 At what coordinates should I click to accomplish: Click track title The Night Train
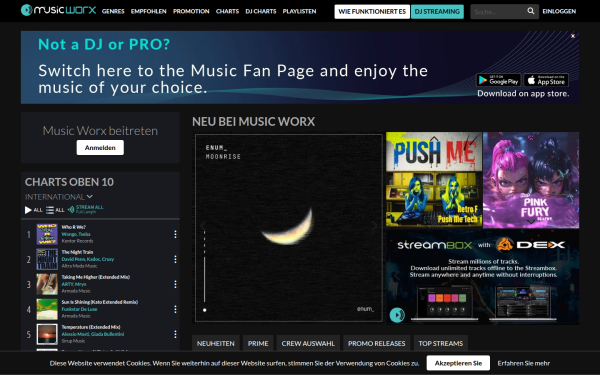coord(77,252)
